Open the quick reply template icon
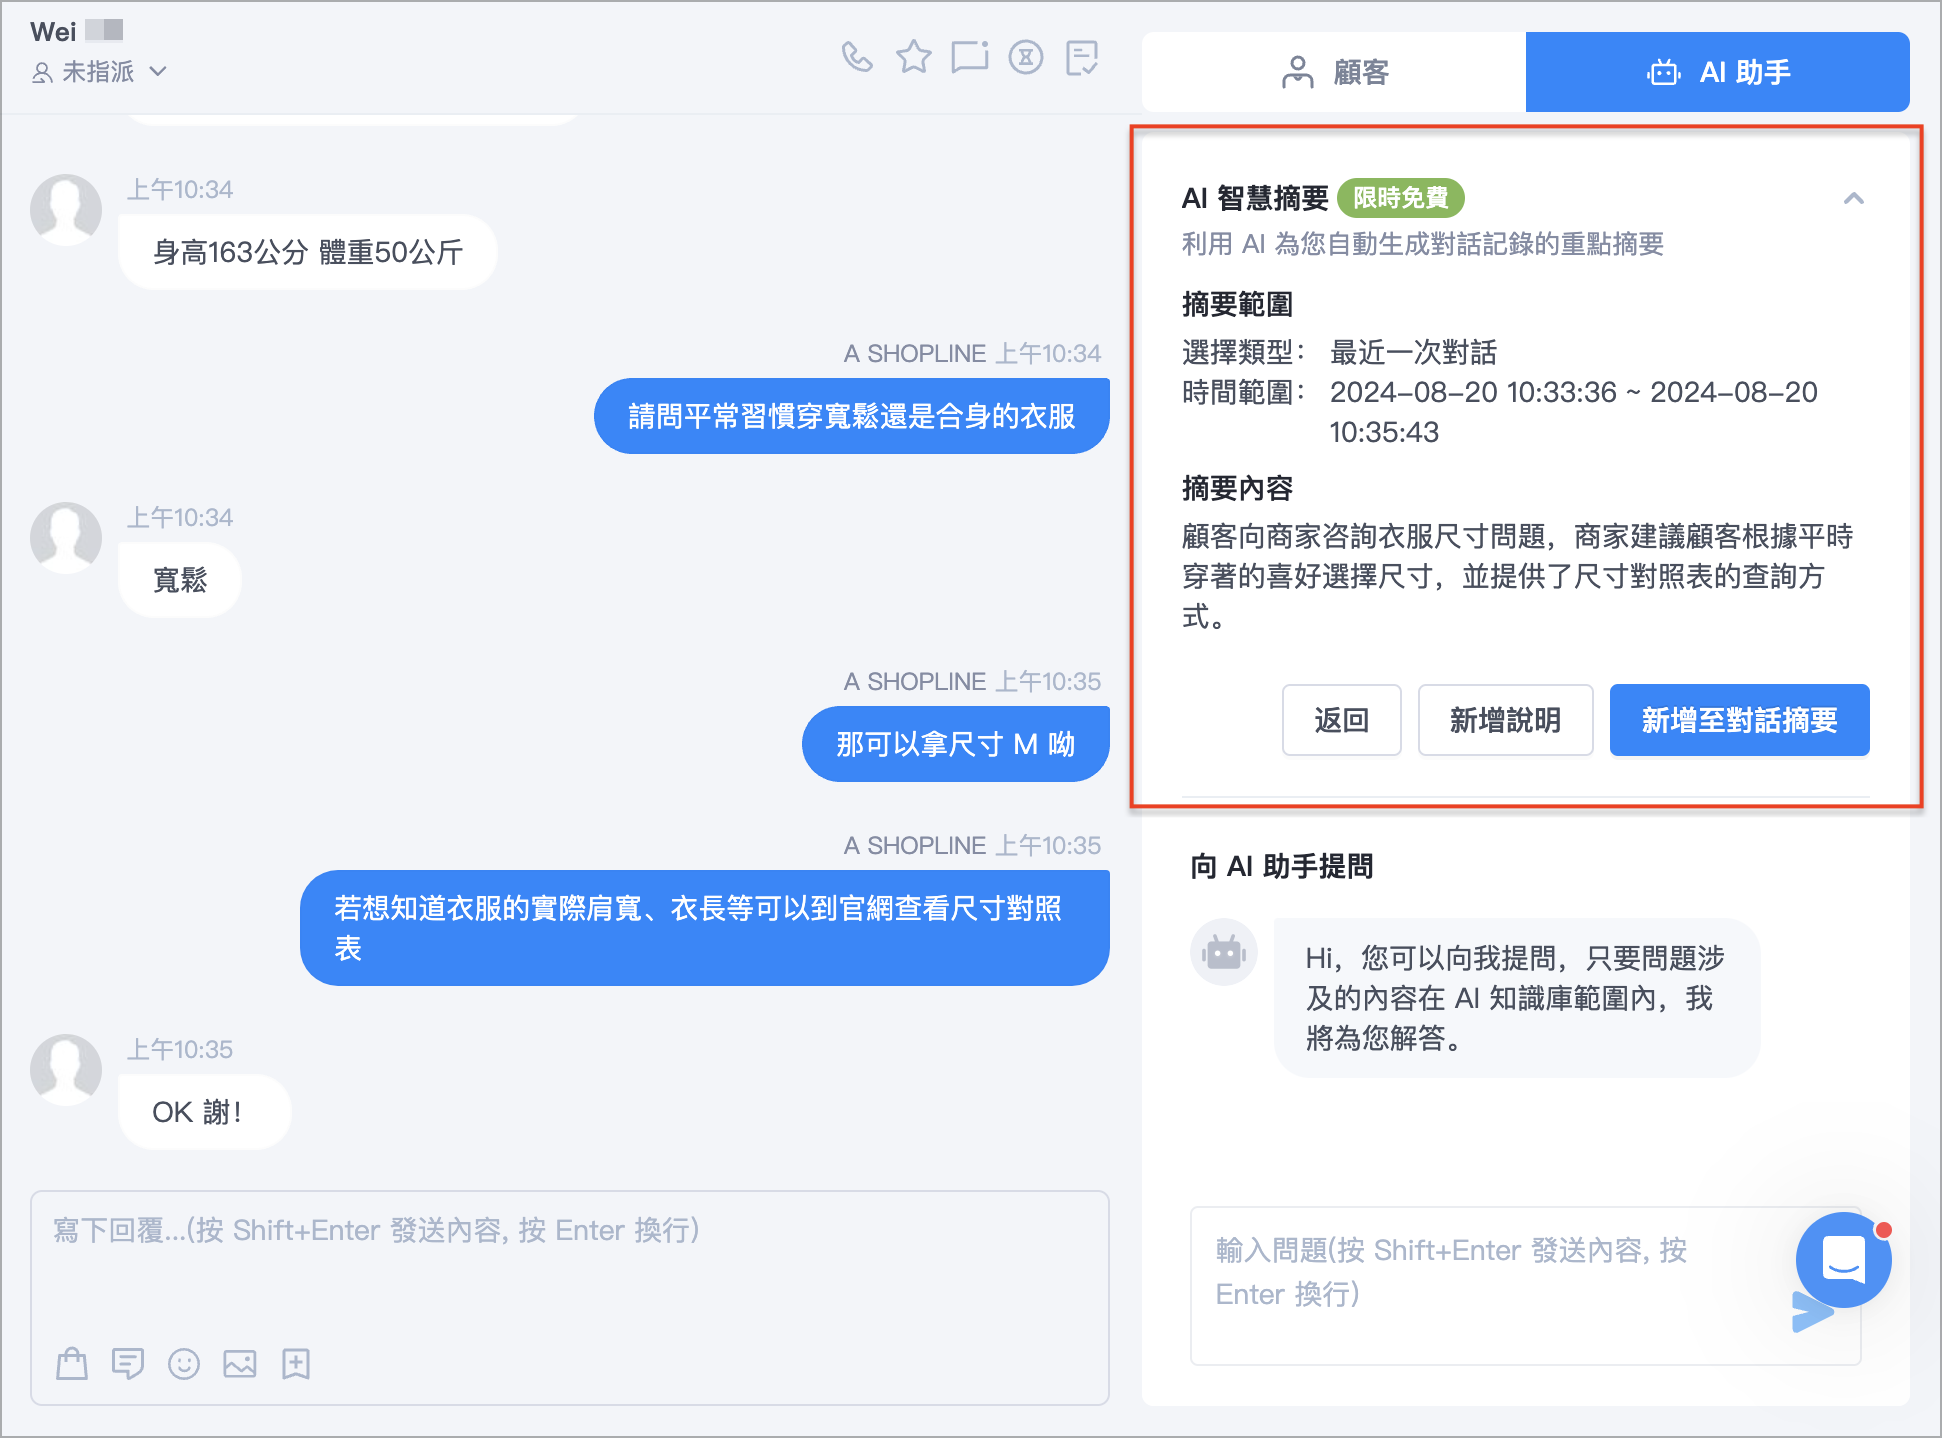The height and width of the screenshot is (1438, 1942). coord(128,1363)
